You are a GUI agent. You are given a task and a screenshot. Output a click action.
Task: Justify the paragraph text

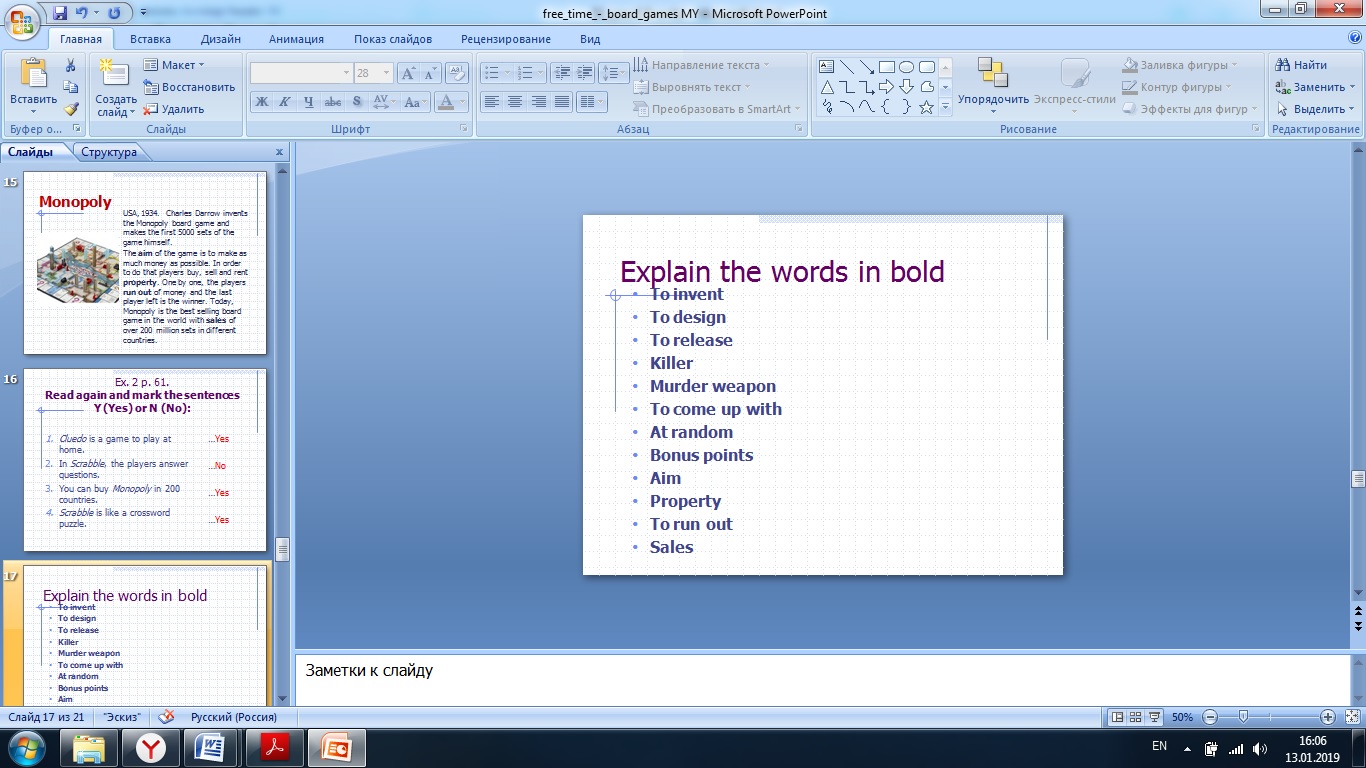[x=562, y=102]
